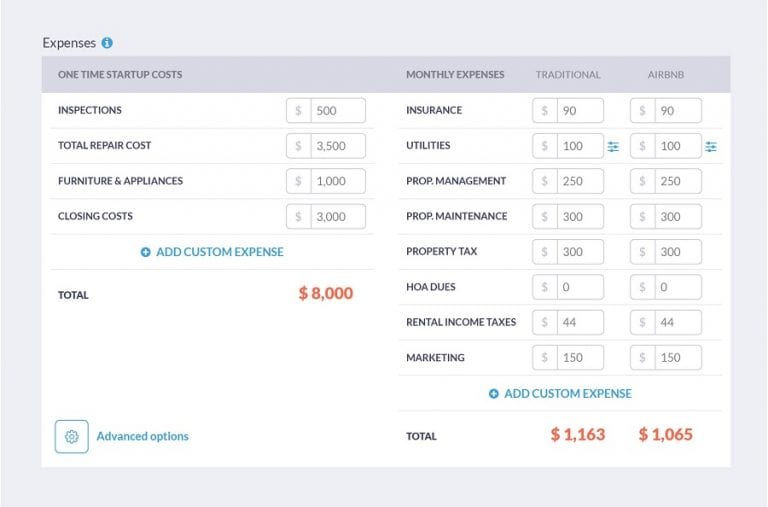Screen dimensions: 768x507
Task: Open the Advanced options gear icon
Action: coord(71,436)
